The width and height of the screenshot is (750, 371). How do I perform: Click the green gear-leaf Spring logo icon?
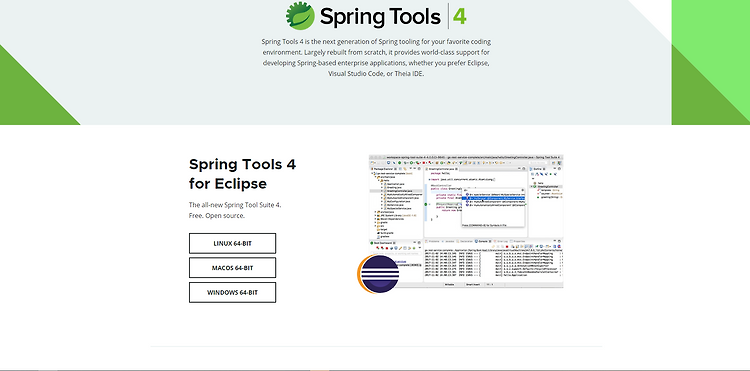(300, 16)
